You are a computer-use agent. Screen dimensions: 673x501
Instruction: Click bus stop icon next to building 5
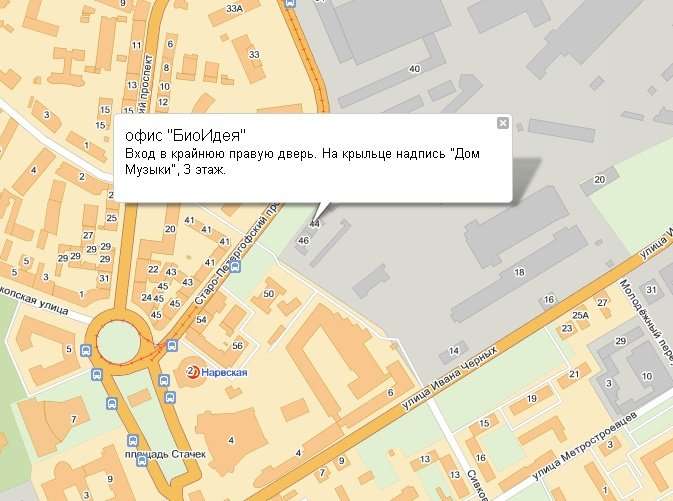(x=86, y=350)
